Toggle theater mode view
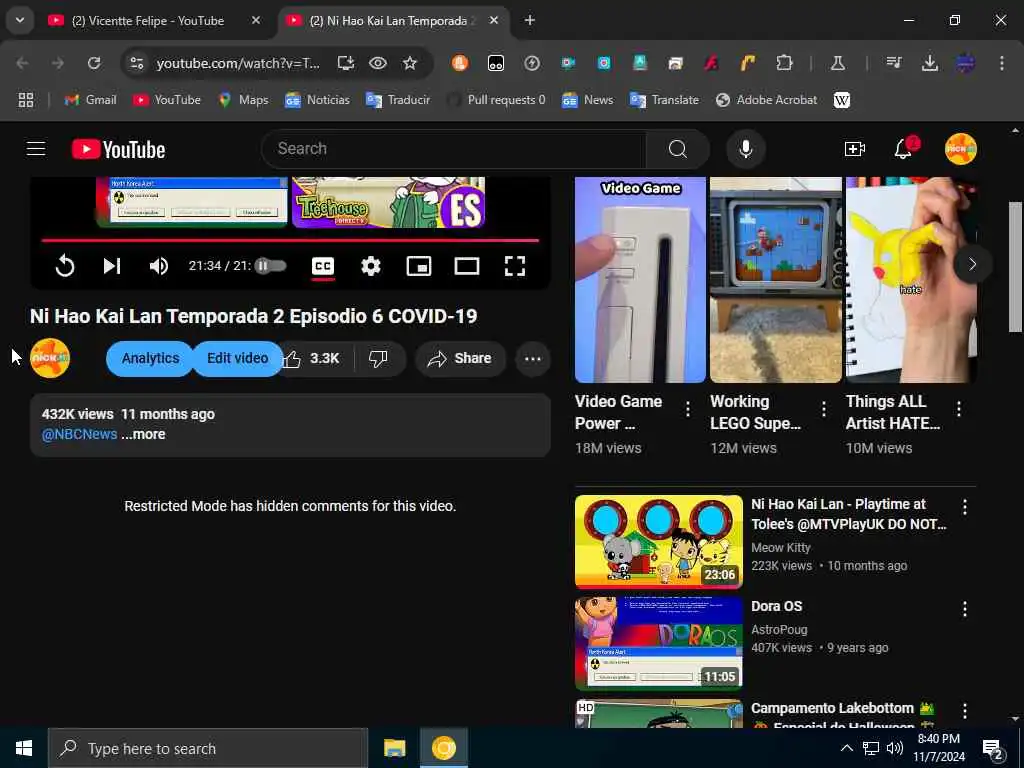This screenshot has width=1024, height=768. (x=466, y=266)
